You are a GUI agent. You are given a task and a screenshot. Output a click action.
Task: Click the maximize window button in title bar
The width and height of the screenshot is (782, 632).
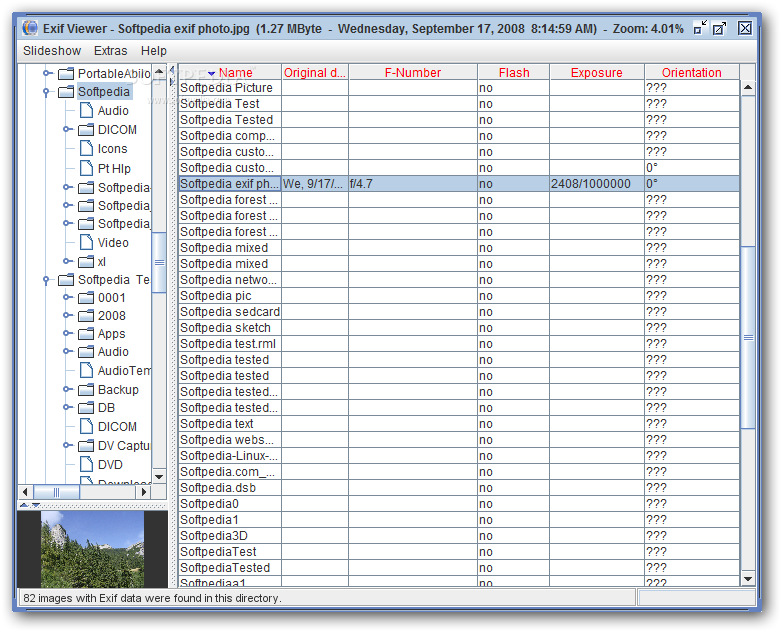tap(719, 28)
